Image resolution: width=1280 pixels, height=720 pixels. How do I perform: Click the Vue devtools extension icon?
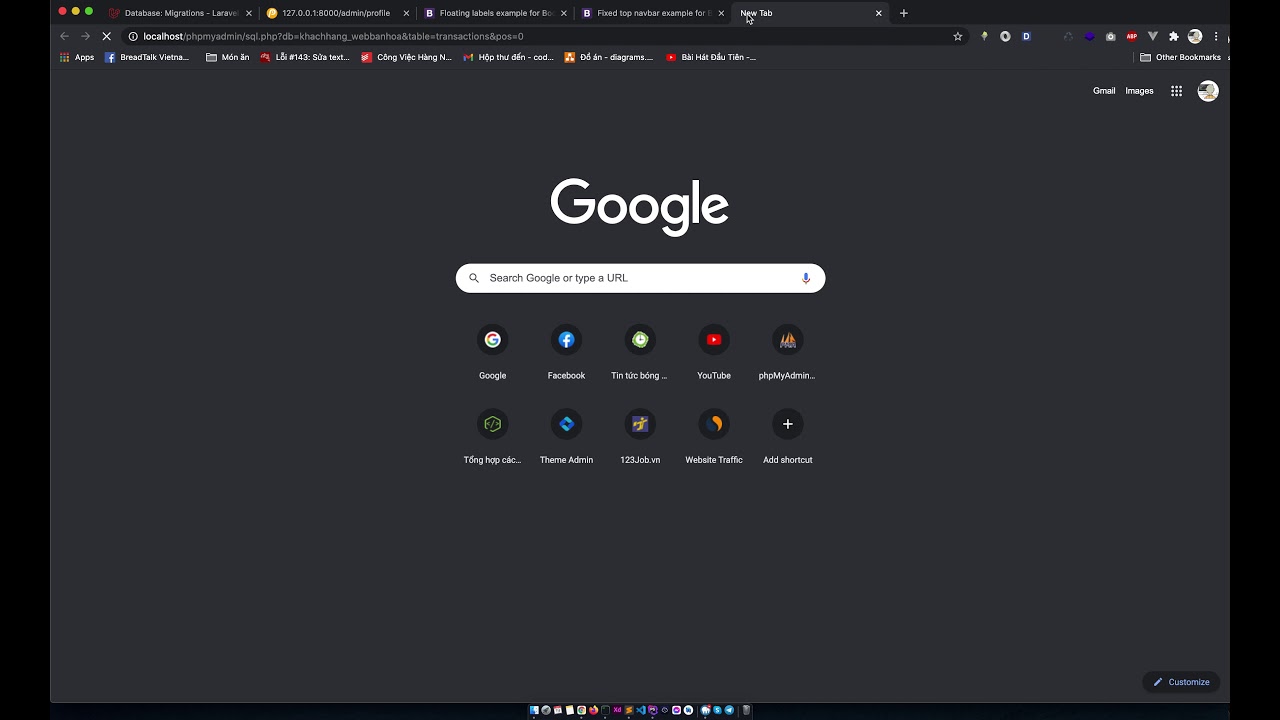(1153, 36)
